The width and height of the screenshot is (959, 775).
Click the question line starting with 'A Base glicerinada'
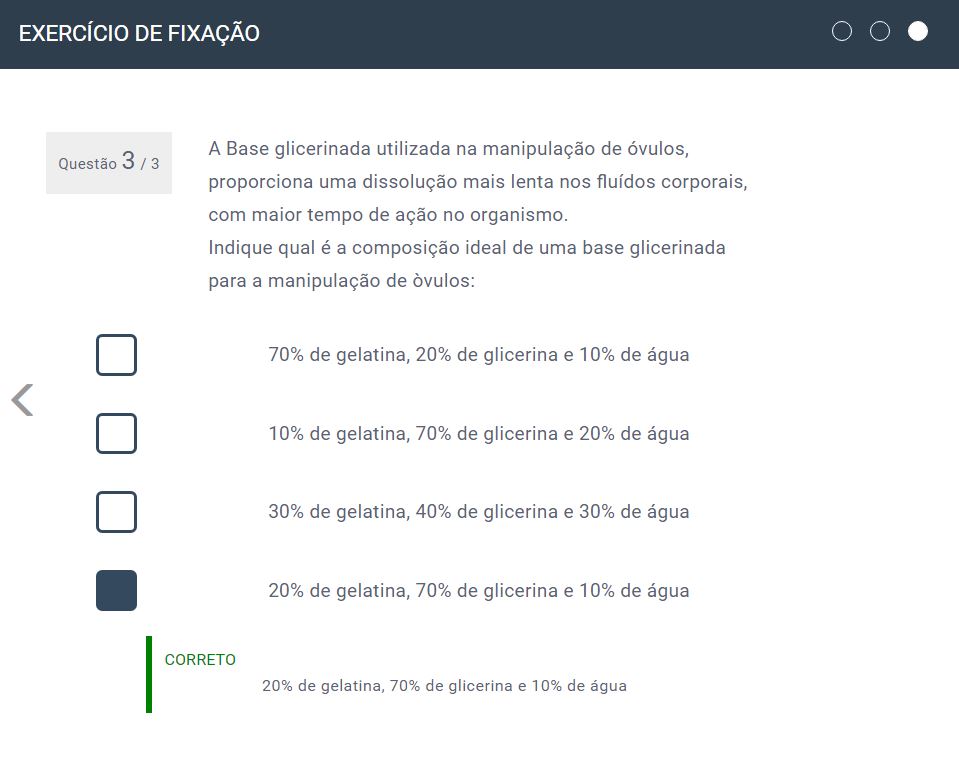click(449, 149)
